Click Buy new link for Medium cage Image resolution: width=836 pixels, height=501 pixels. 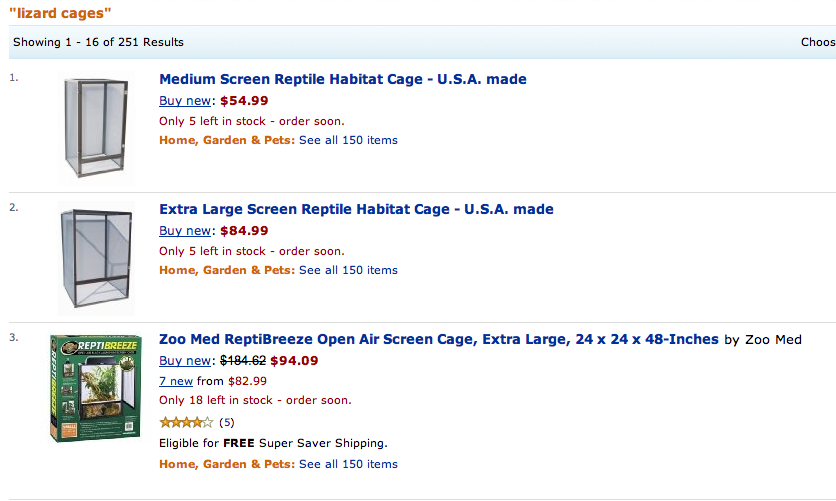186,100
